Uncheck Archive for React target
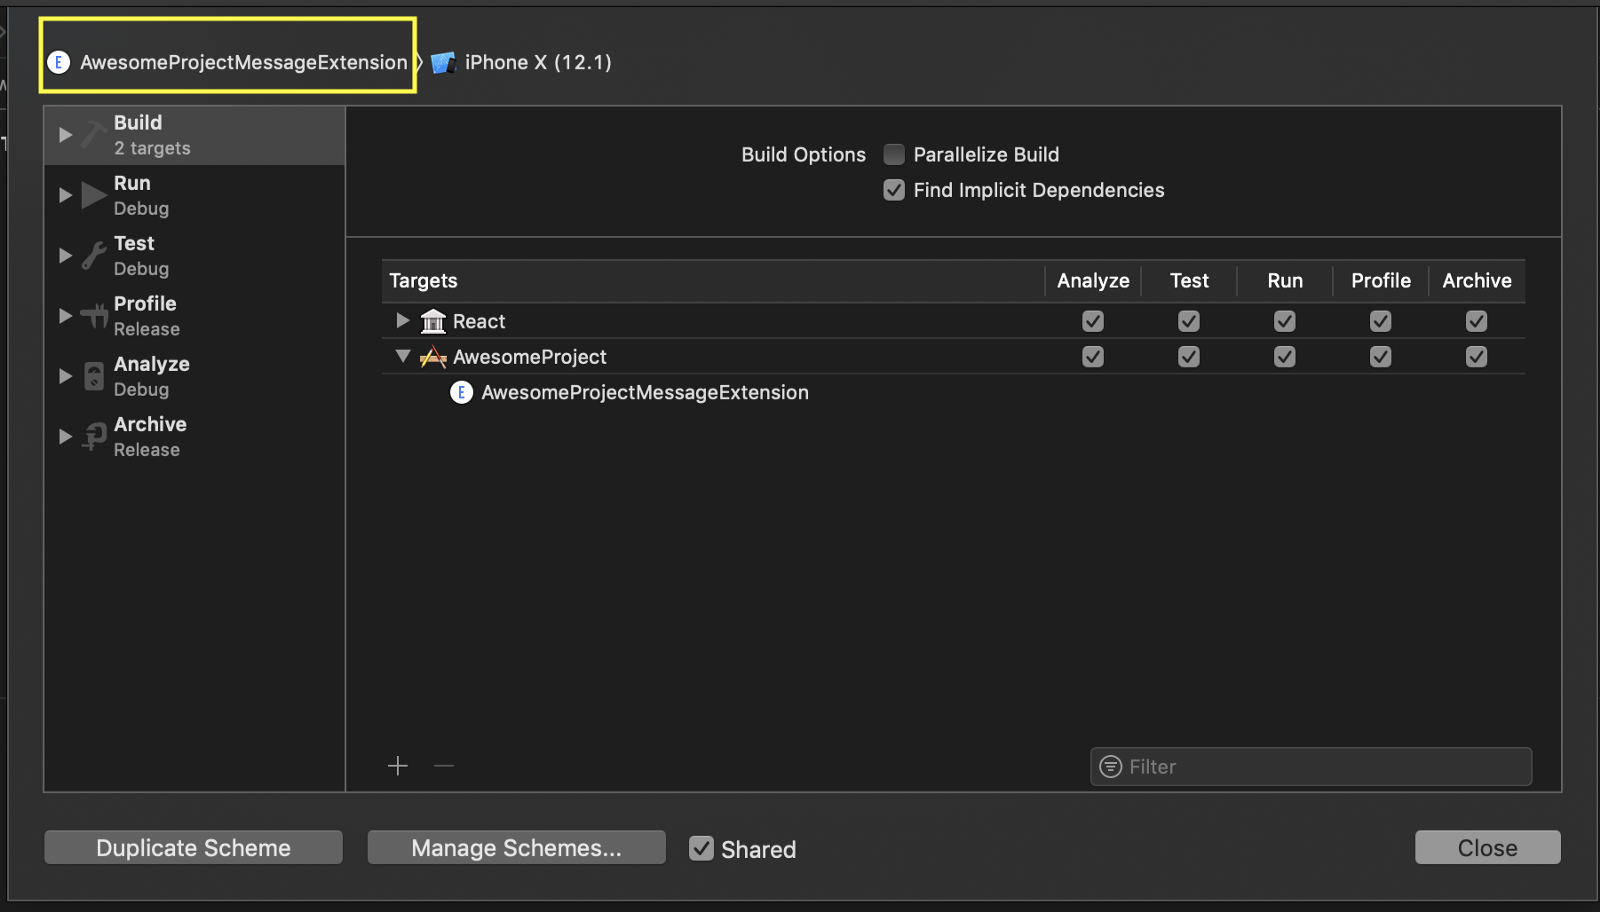The width and height of the screenshot is (1600, 912). (x=1477, y=321)
